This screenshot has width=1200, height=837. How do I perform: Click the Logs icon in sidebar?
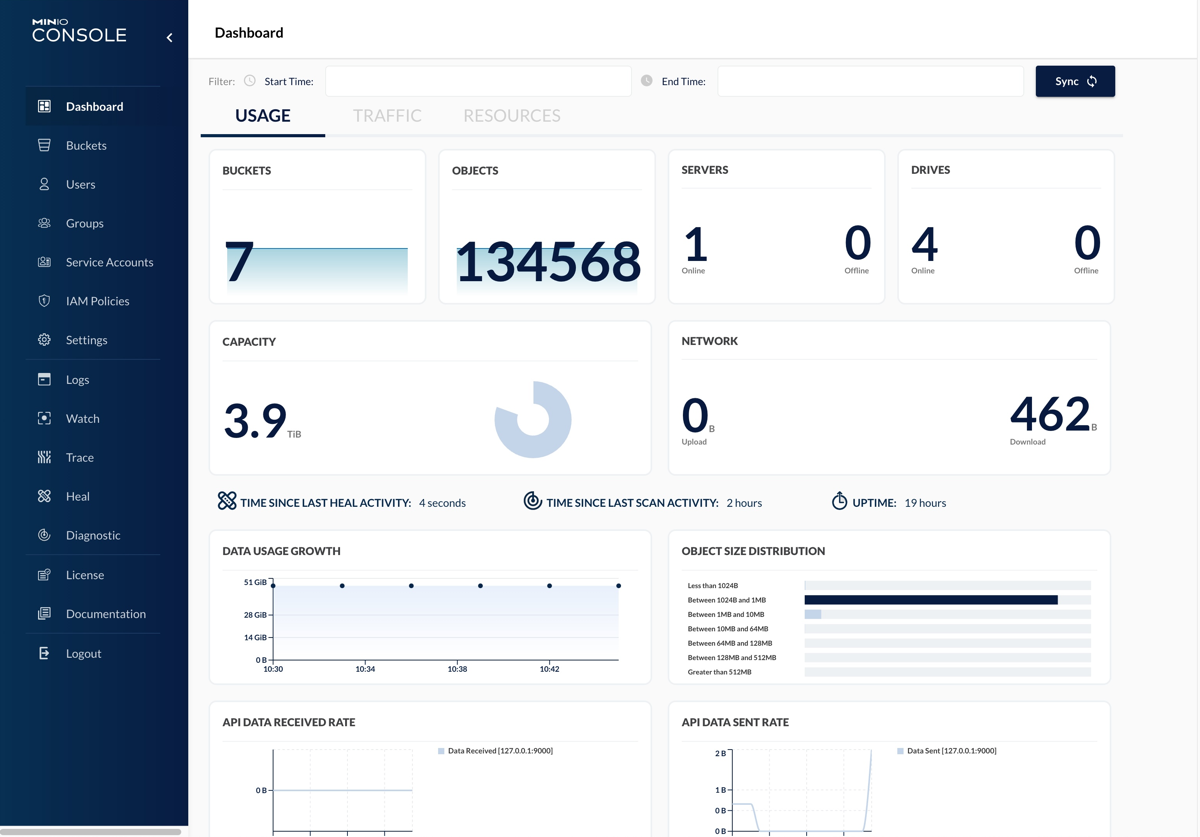pyautogui.click(x=44, y=379)
